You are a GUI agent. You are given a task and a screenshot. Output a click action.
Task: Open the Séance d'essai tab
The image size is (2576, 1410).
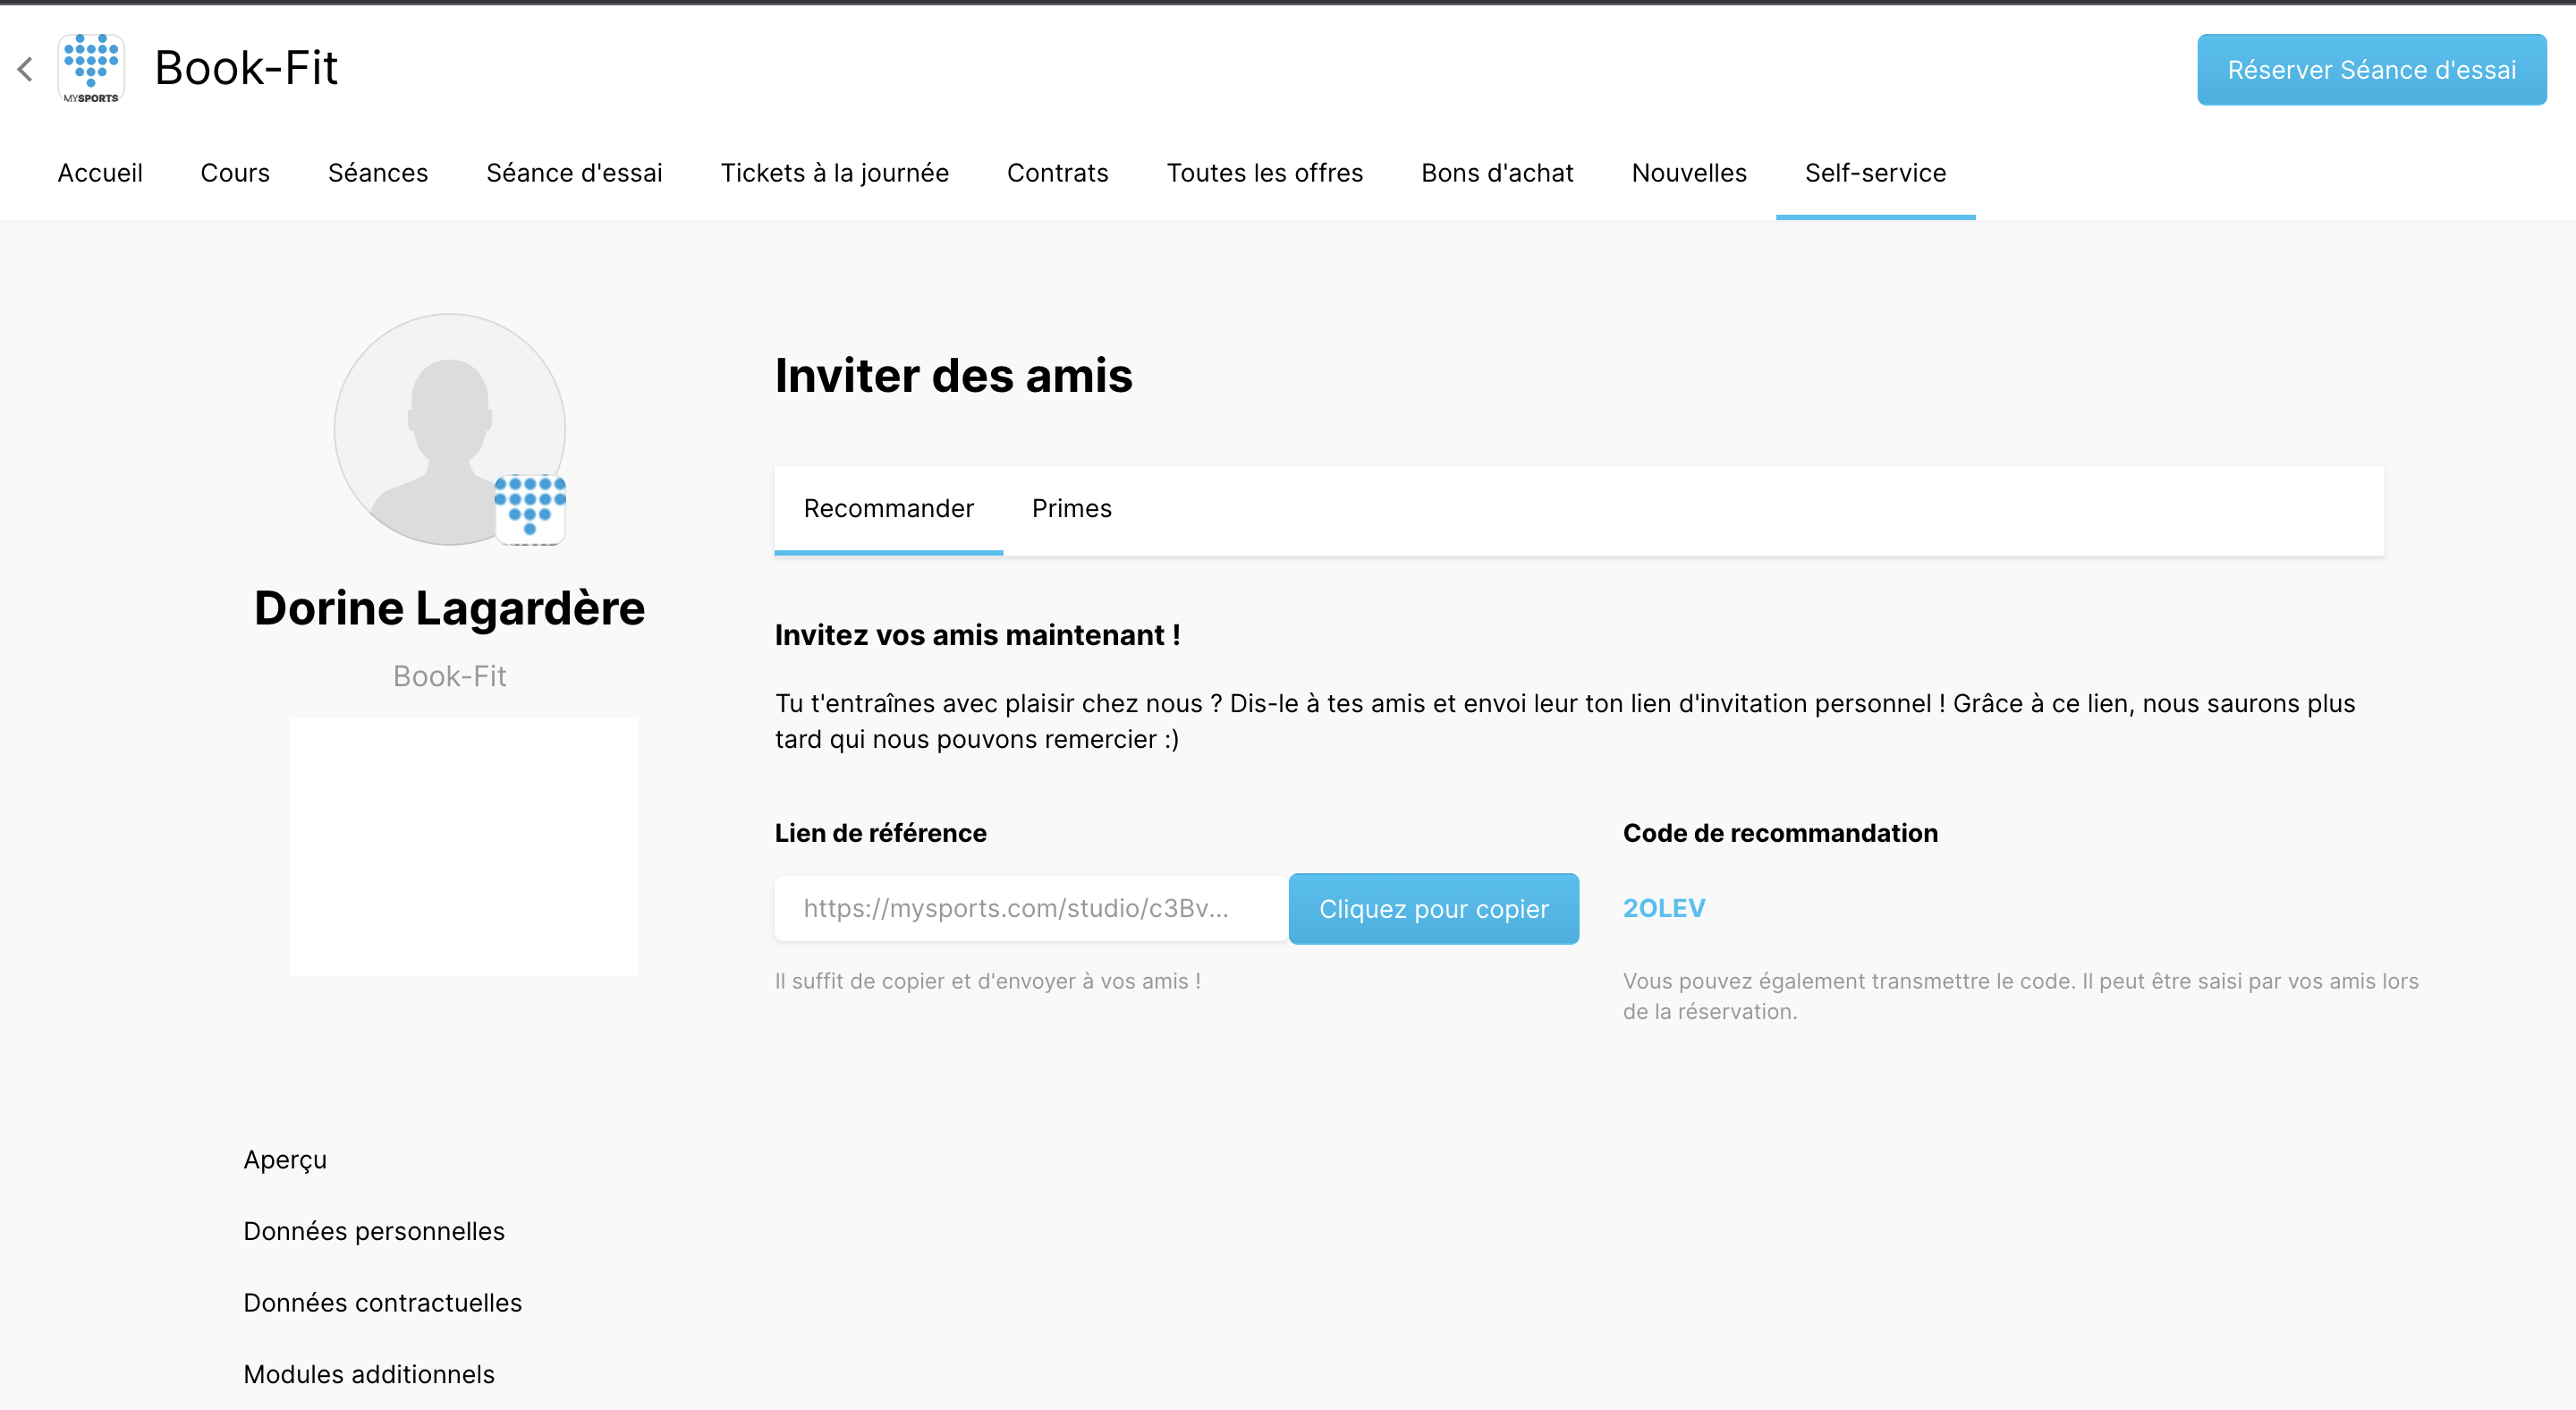pos(574,173)
